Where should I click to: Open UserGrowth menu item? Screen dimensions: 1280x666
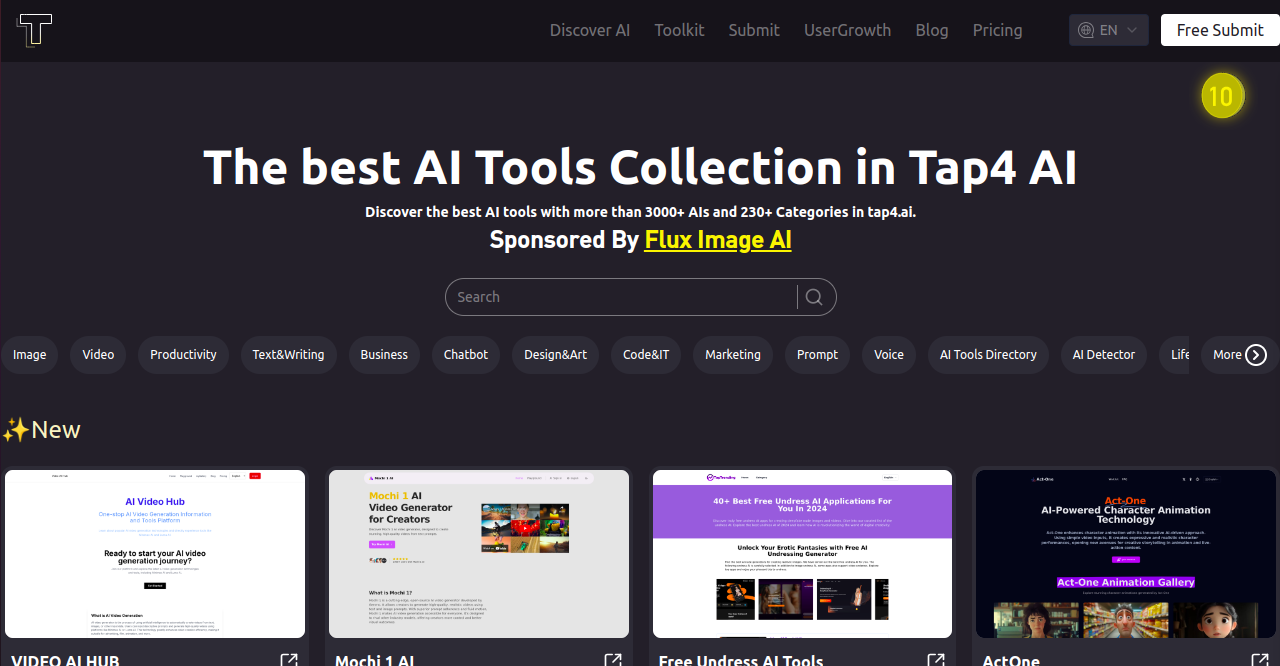tap(847, 30)
